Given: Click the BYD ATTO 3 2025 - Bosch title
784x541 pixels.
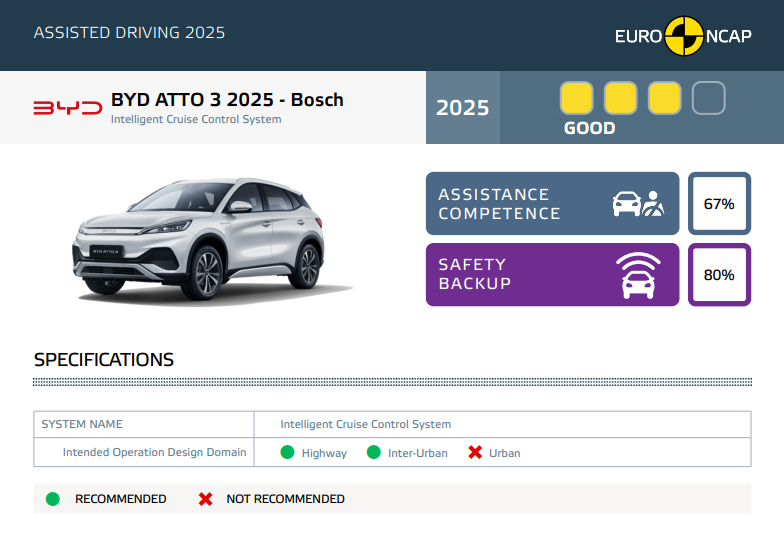Looking at the screenshot, I should [227, 100].
